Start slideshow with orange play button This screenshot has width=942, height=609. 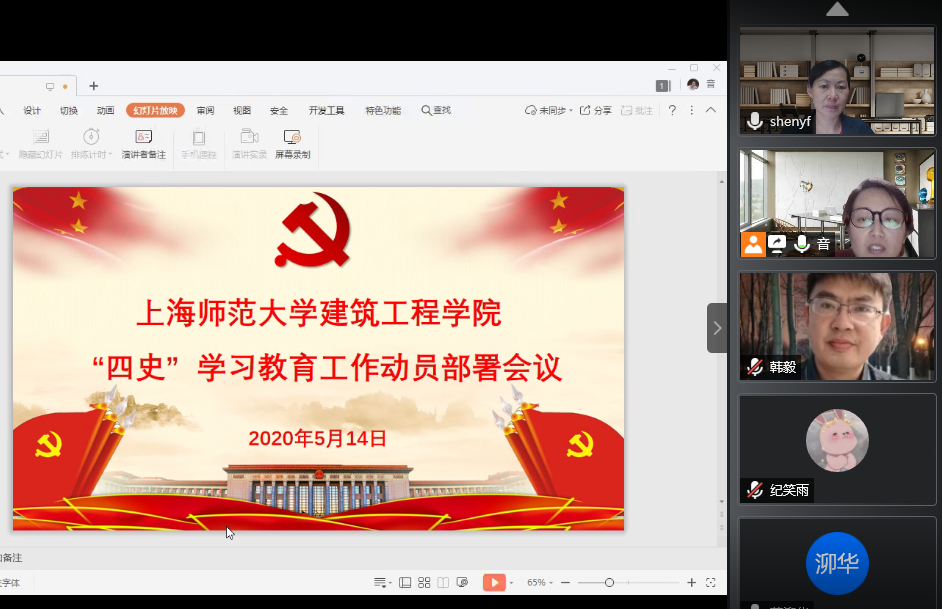pyautogui.click(x=494, y=583)
